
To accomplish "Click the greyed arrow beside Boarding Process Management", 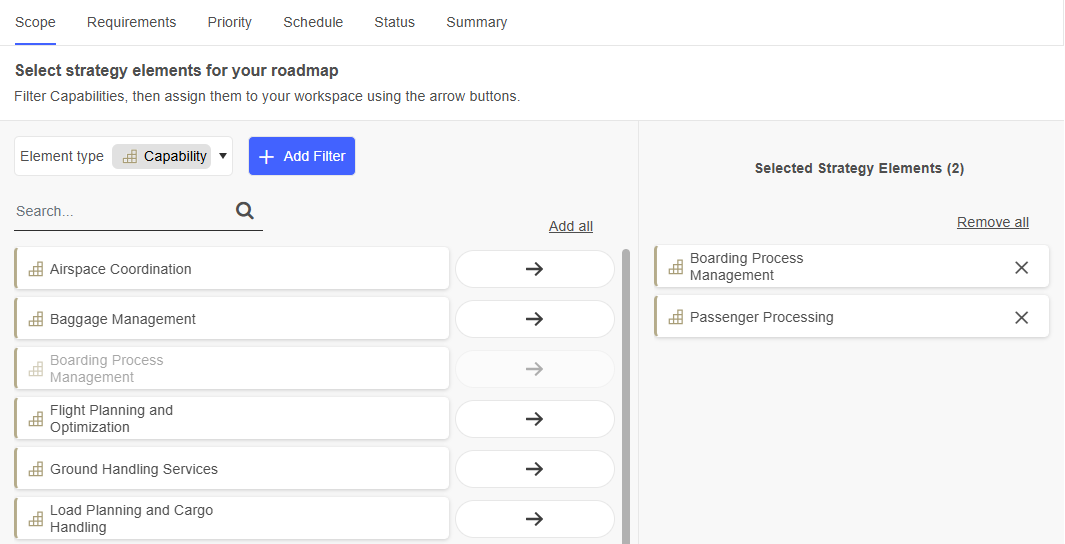I will 535,369.
